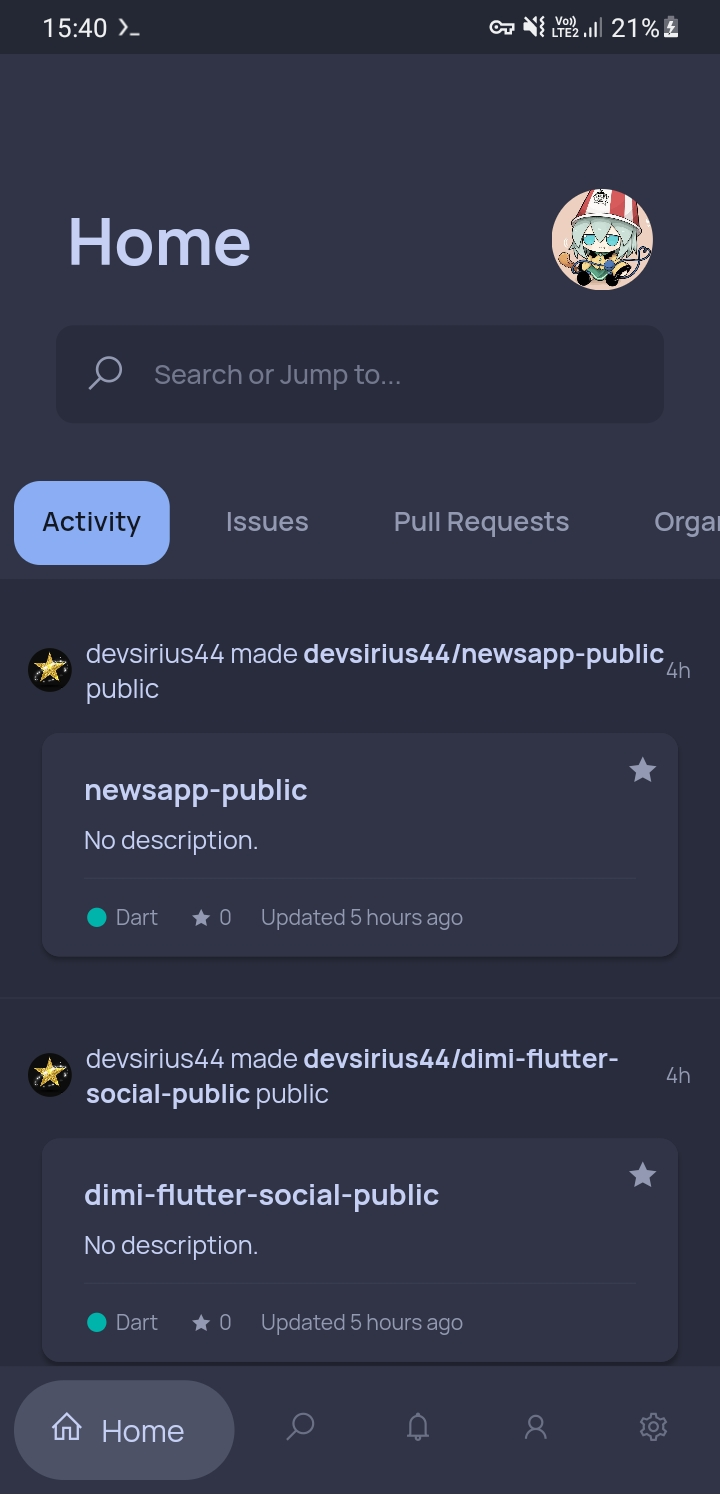Open Search from bottom navigation

coord(300,1427)
